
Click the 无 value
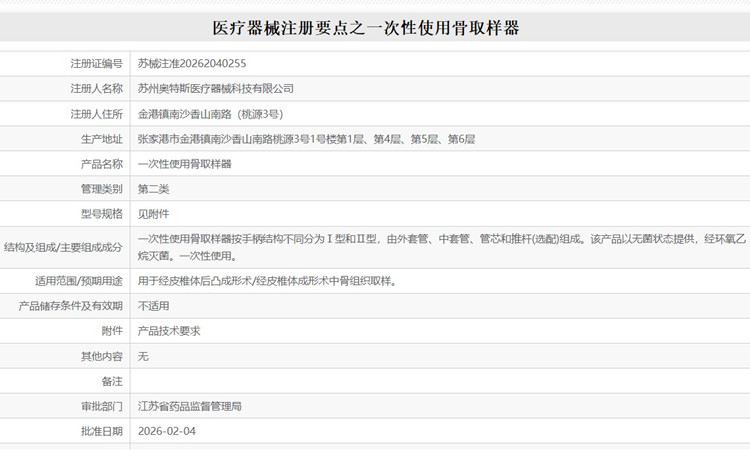(x=143, y=356)
